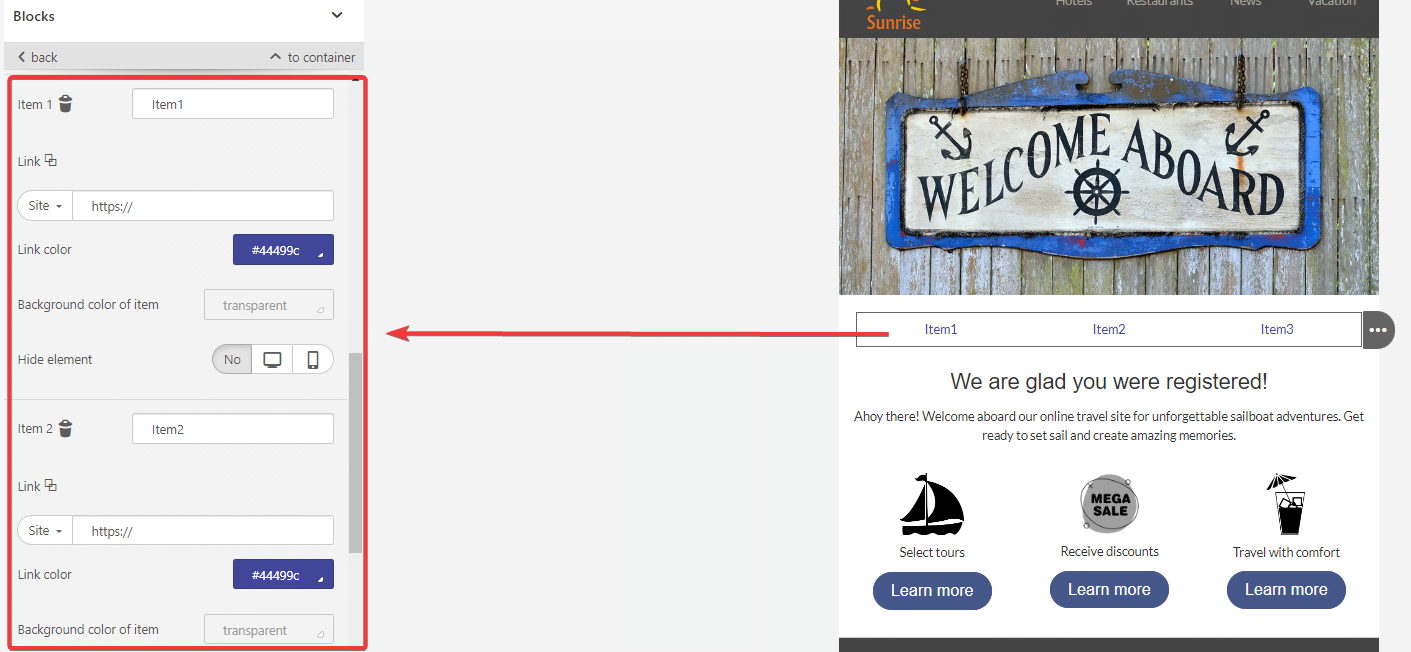Open Site link type dropdown for Item 1
The image size is (1411, 652).
(x=45, y=206)
